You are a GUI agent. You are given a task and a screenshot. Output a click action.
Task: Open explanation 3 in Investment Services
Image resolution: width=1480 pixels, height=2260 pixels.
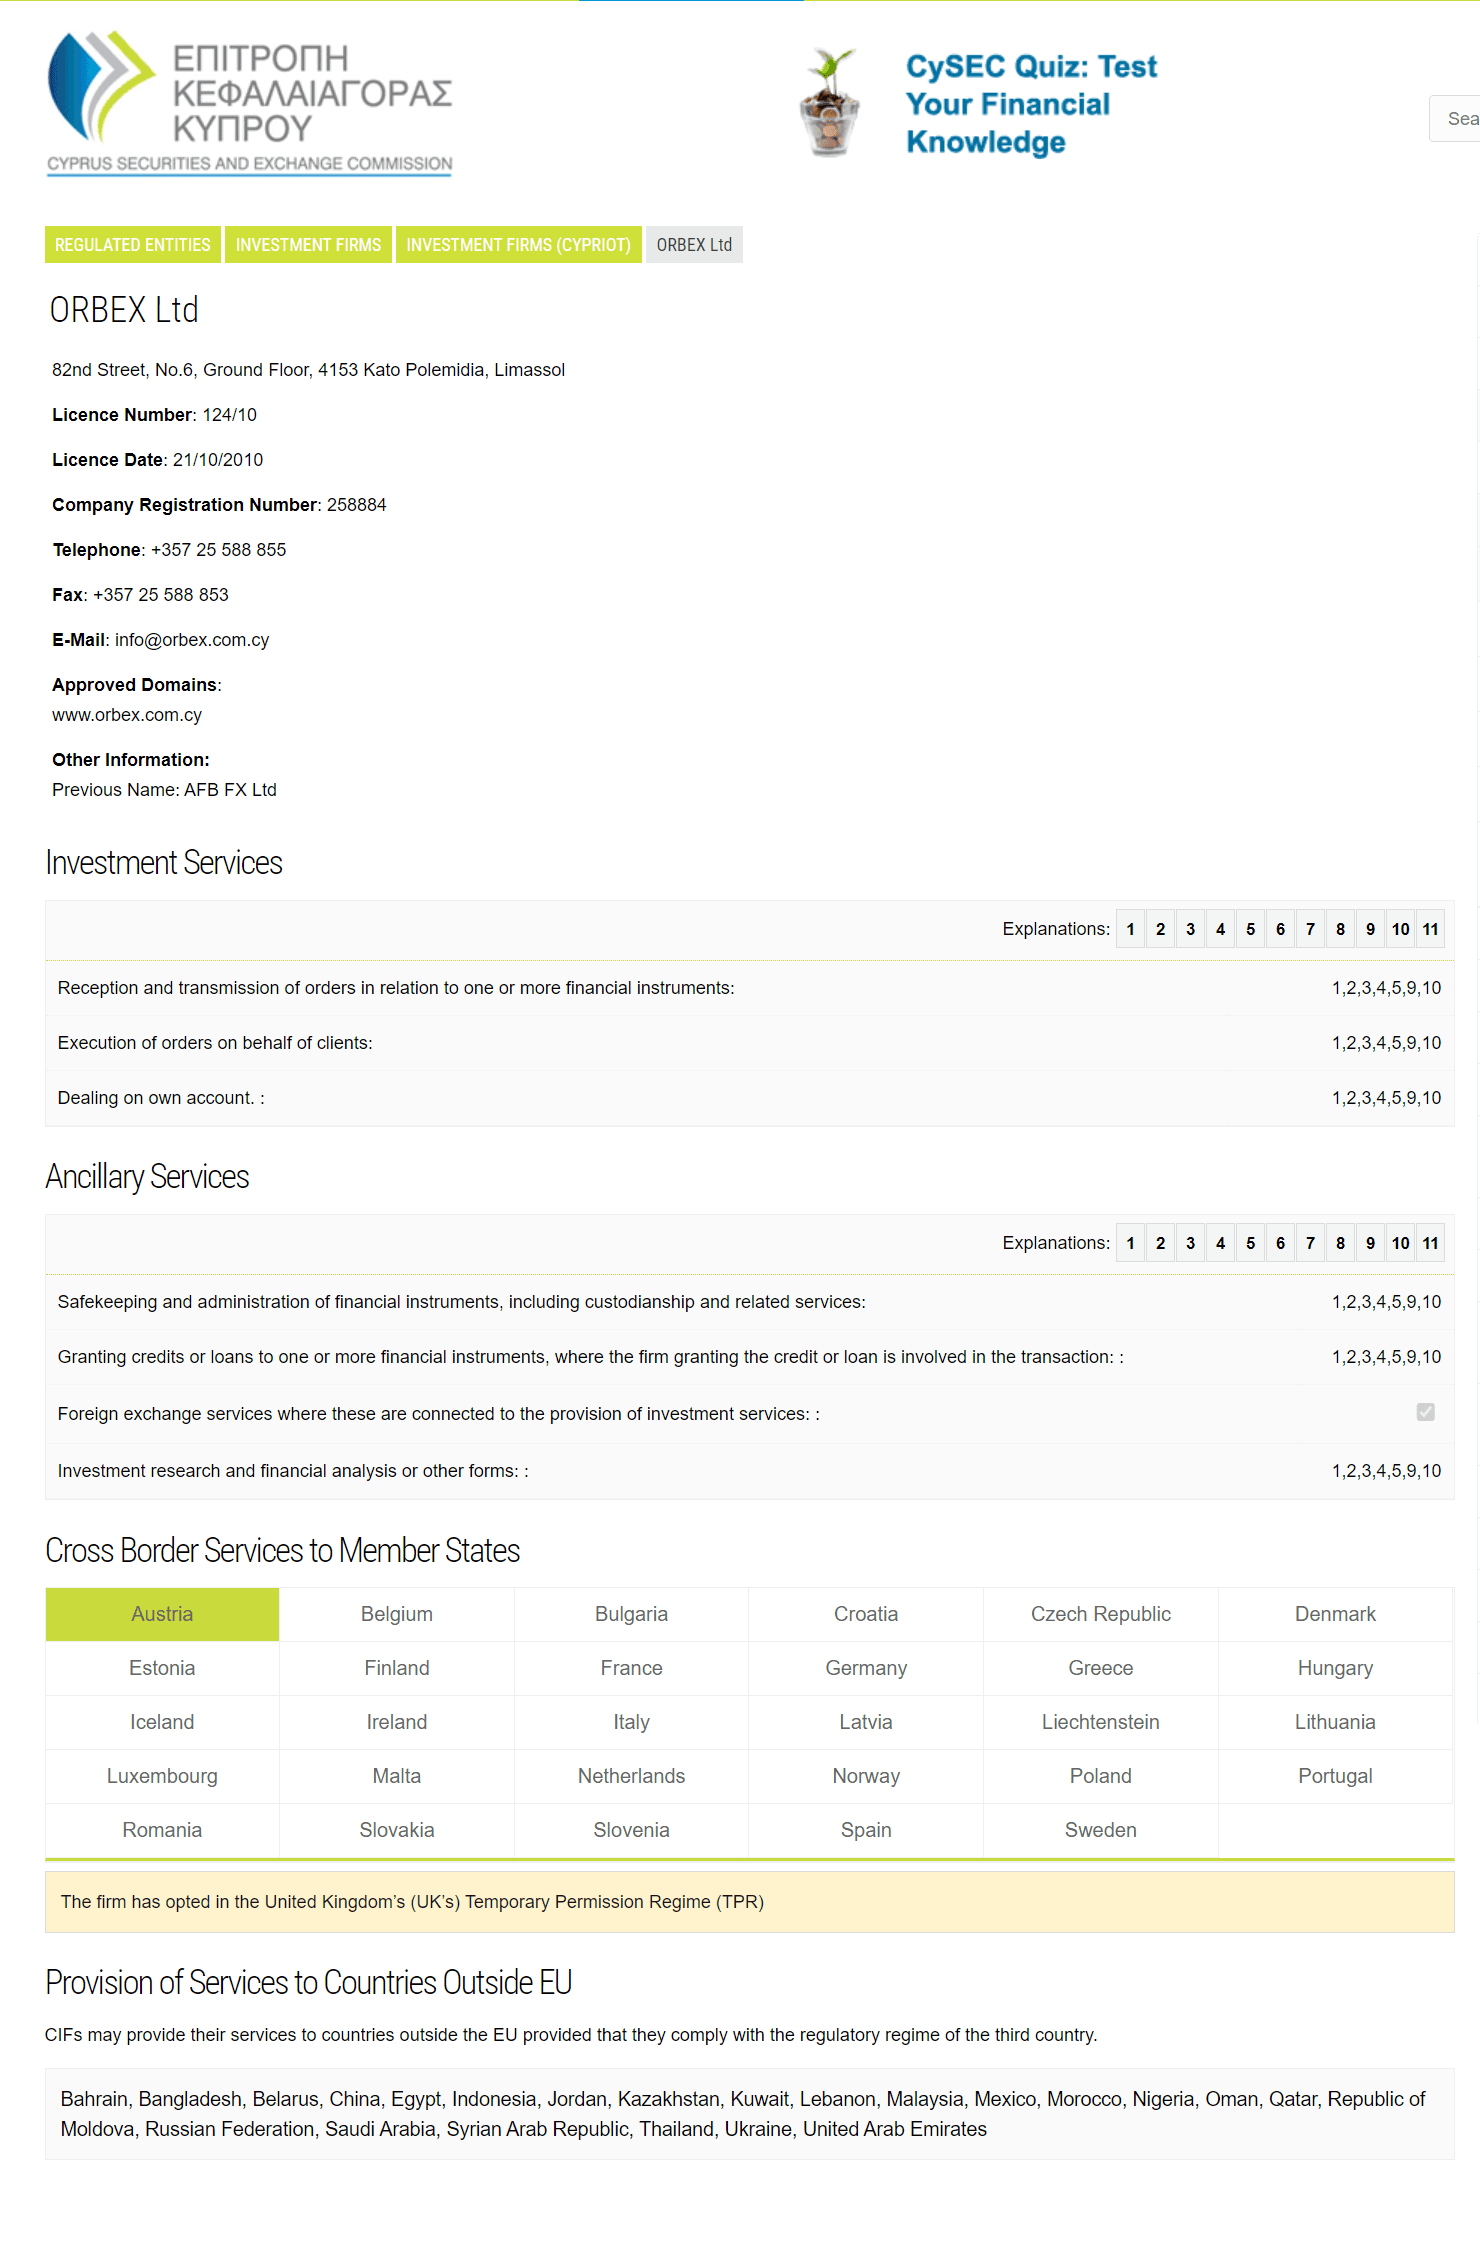tap(1191, 929)
